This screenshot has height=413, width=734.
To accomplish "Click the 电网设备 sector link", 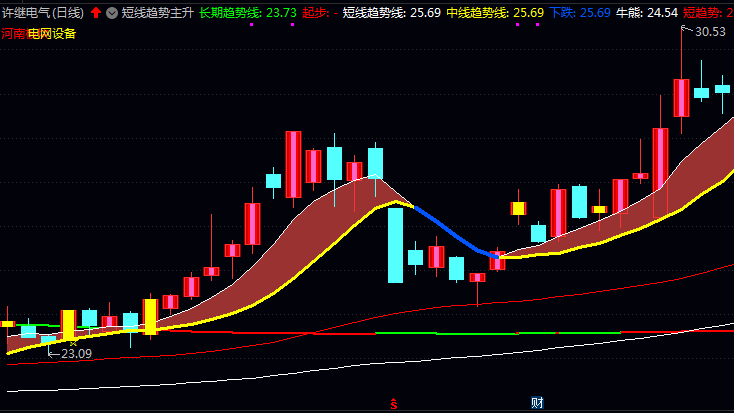I will 52,33.
